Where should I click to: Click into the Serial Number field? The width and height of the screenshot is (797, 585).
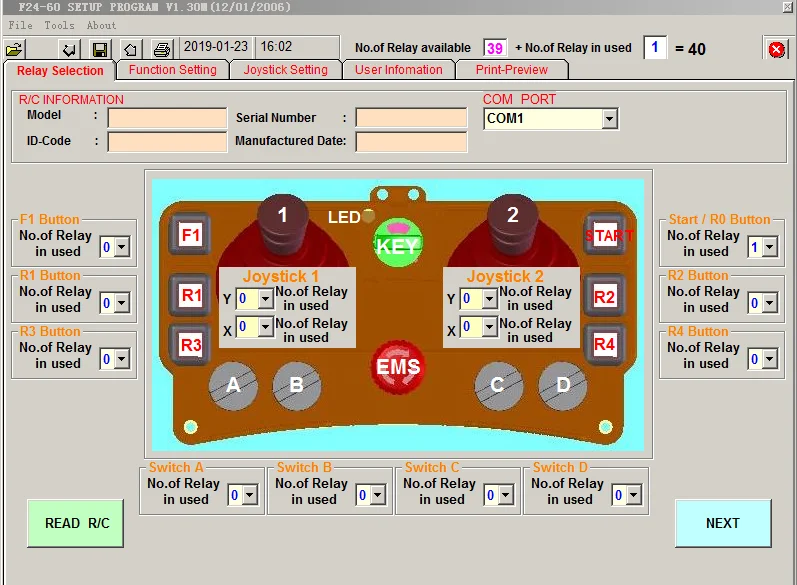411,118
